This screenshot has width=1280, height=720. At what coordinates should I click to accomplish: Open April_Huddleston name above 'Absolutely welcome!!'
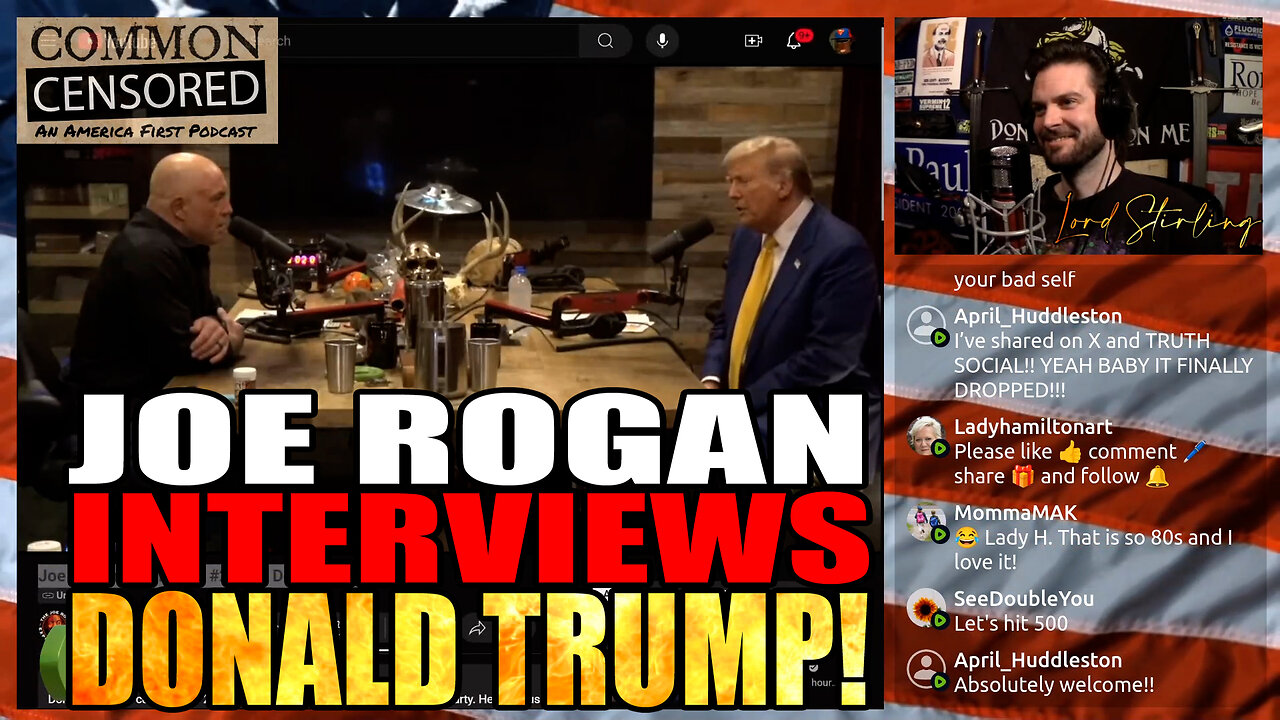pos(1038,660)
